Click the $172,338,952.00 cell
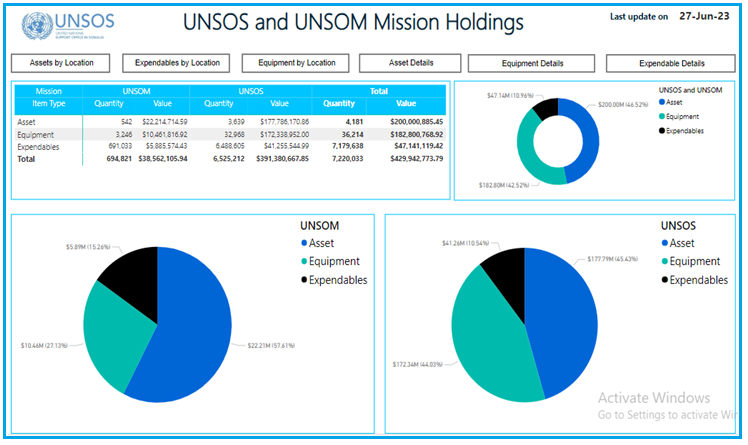 click(284, 135)
